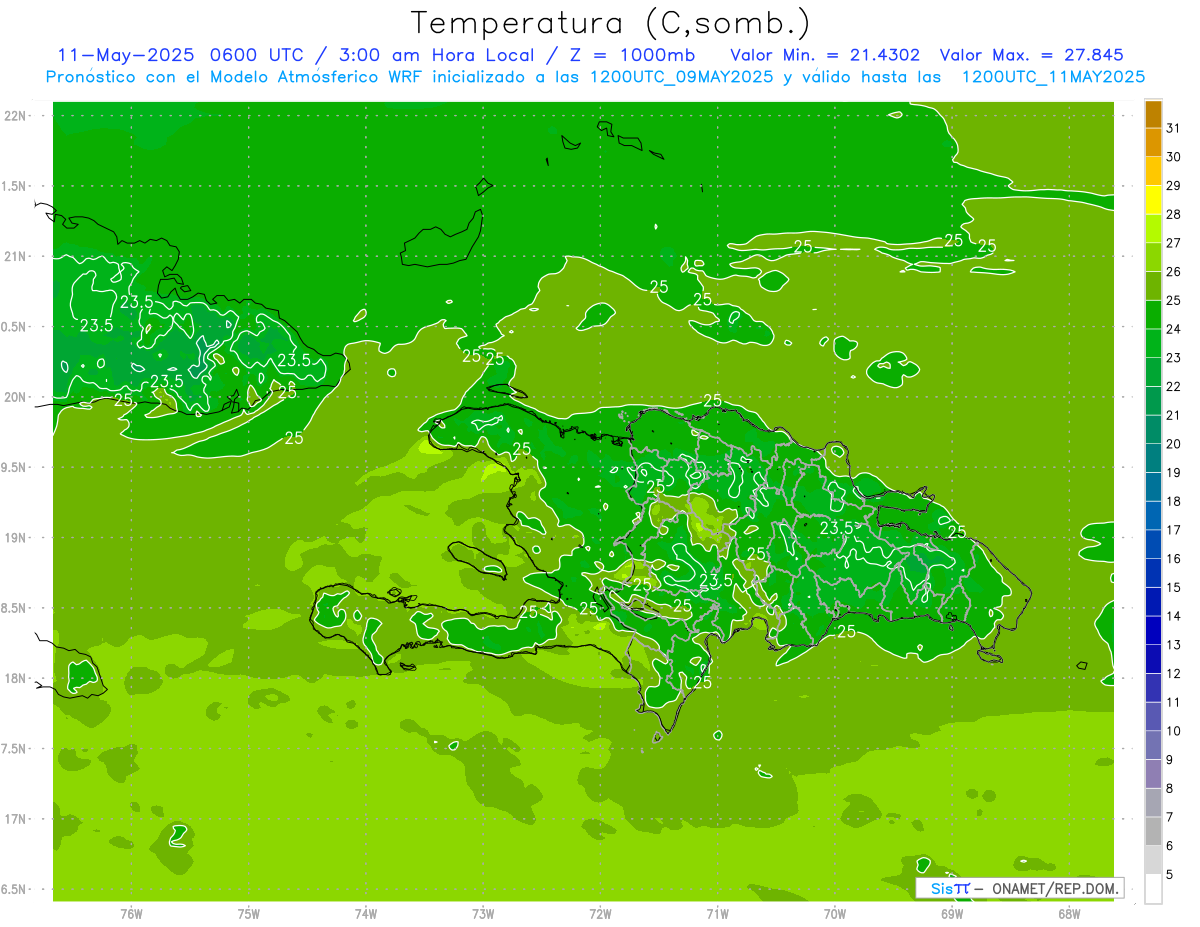Click the "21N" latitude label

click(x=15, y=257)
